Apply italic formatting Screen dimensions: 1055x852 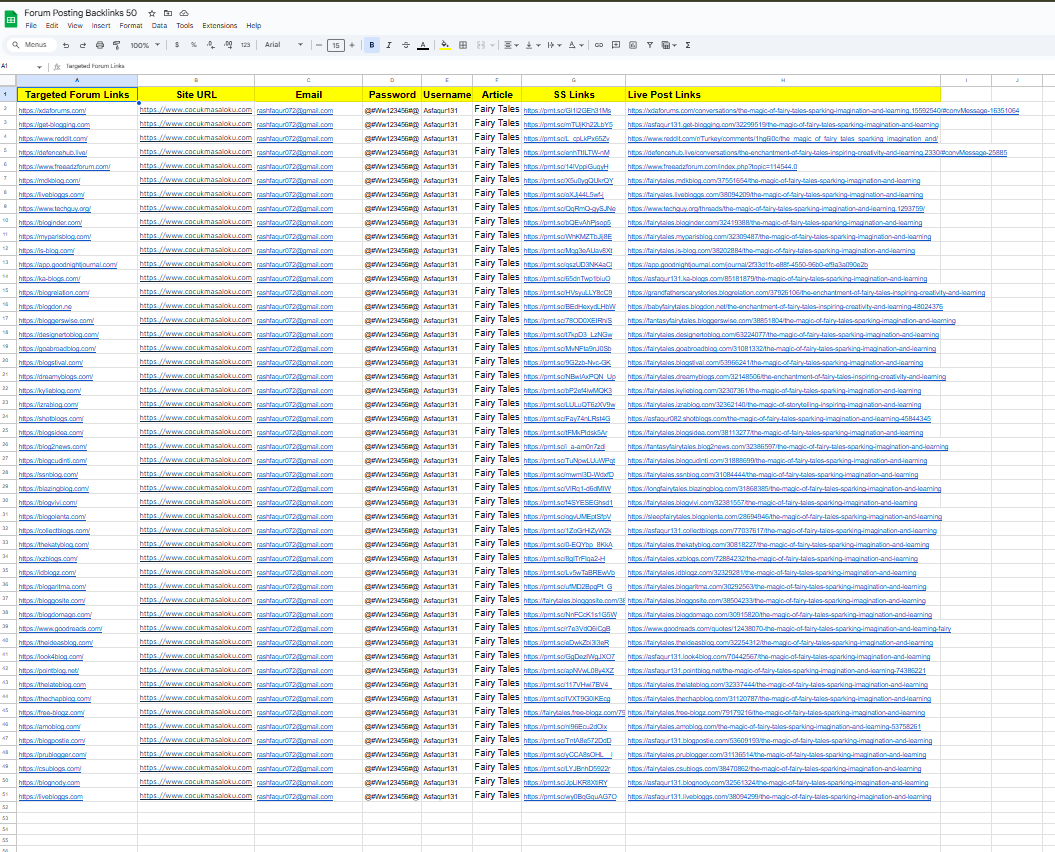pyautogui.click(x=388, y=45)
